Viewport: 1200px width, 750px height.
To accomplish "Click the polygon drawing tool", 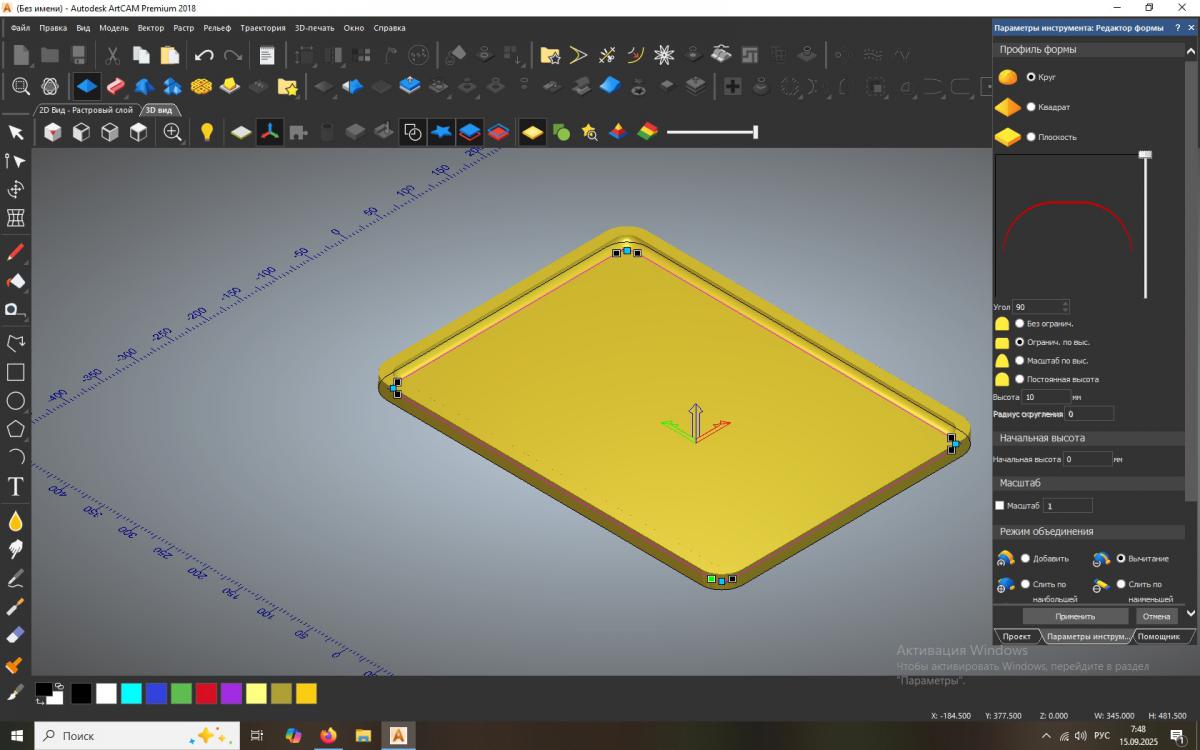I will (16, 429).
